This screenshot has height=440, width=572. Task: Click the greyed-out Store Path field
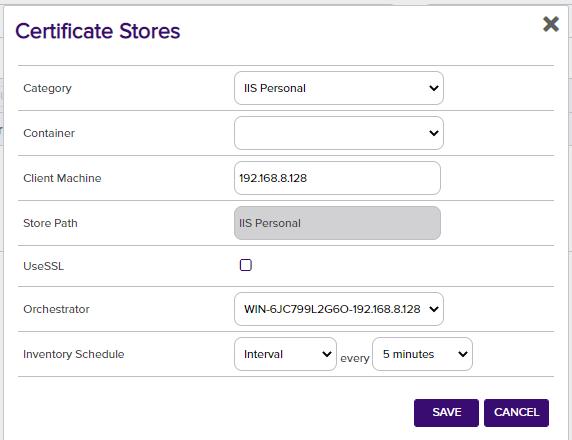[x=337, y=223]
